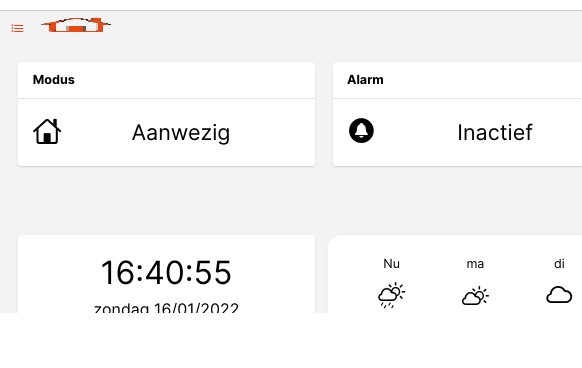Open the ma forecast day label
582x368 pixels.
click(x=475, y=264)
